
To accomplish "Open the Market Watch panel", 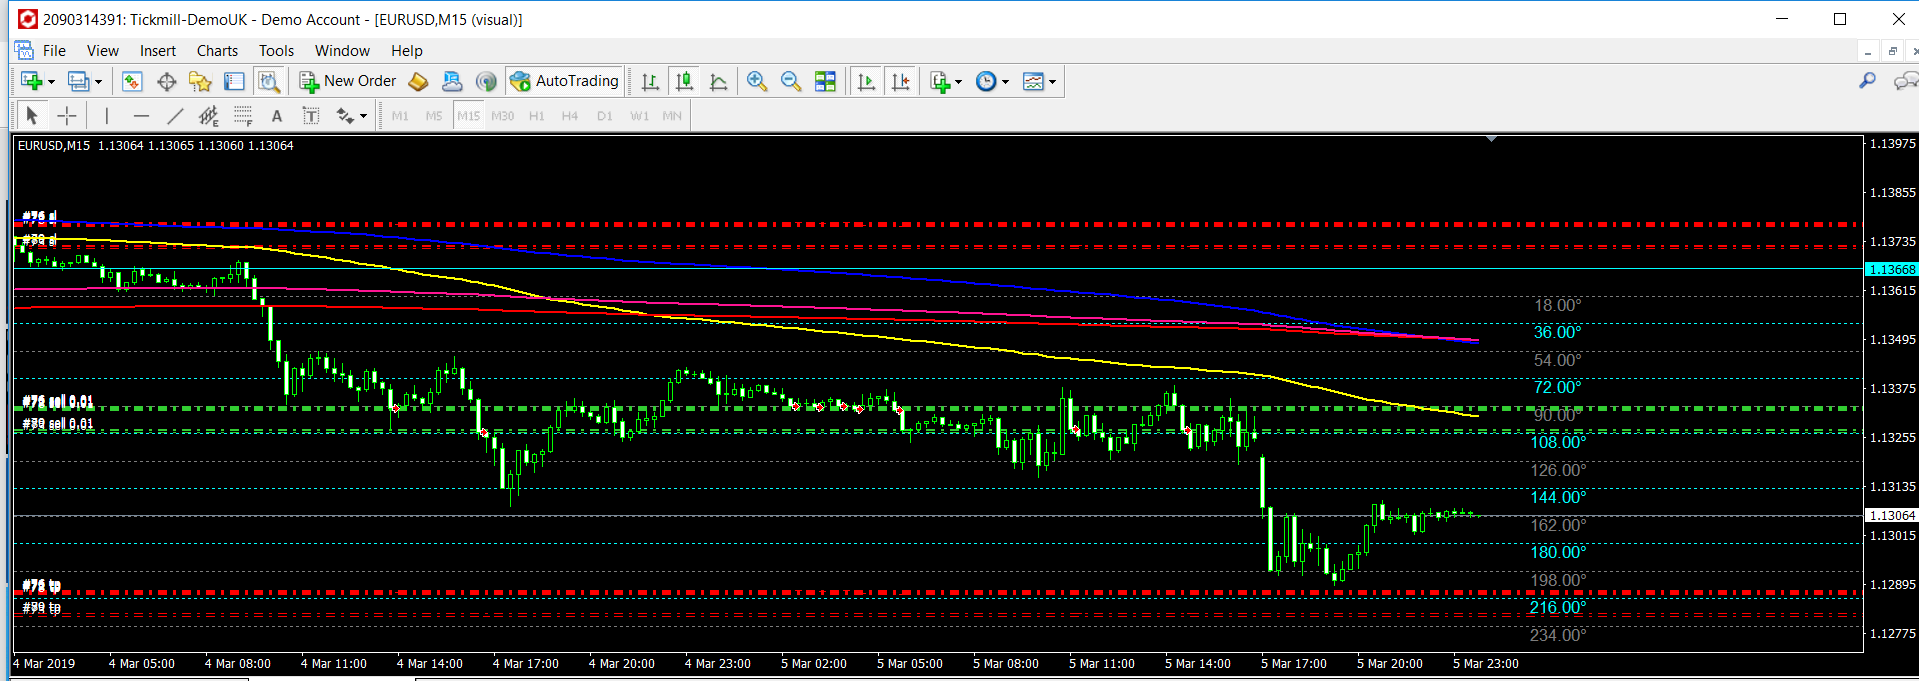I will click(x=132, y=82).
